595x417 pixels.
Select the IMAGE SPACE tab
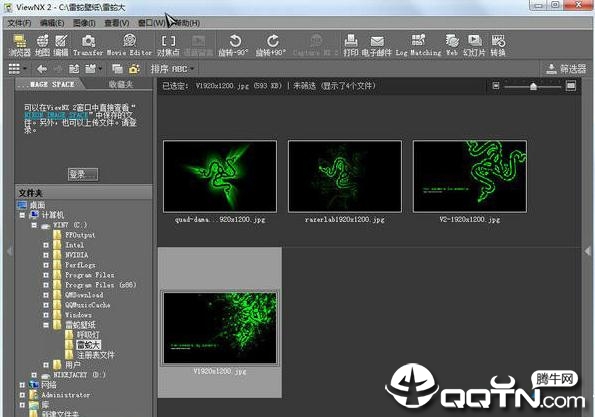49,84
